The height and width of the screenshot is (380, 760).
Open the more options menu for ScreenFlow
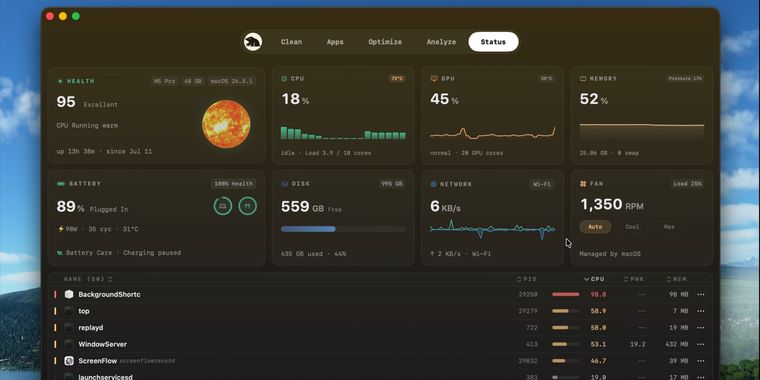[x=701, y=361]
